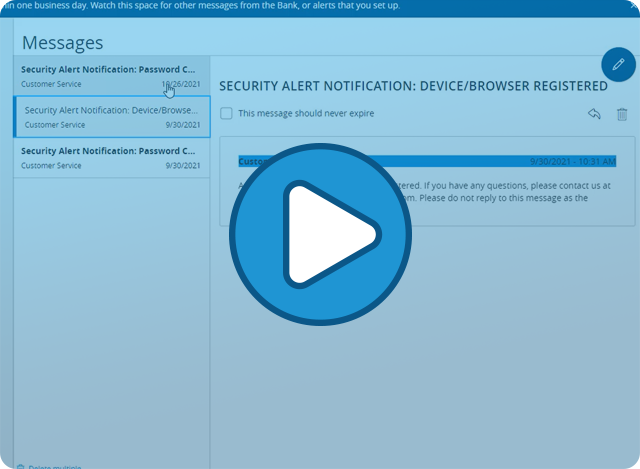Delete the open message with the trash icon
The height and width of the screenshot is (469, 640).
pyautogui.click(x=622, y=114)
